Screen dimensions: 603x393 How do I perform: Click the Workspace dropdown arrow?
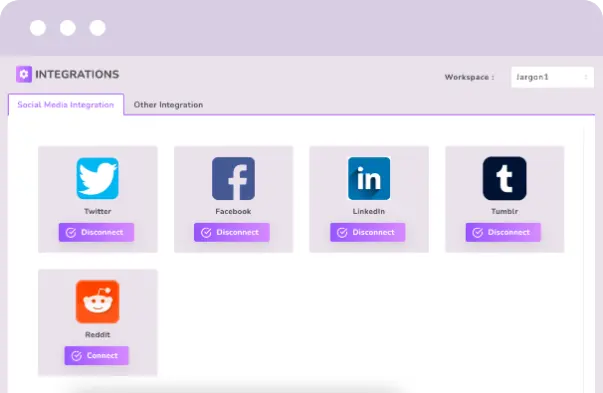[x=586, y=77]
